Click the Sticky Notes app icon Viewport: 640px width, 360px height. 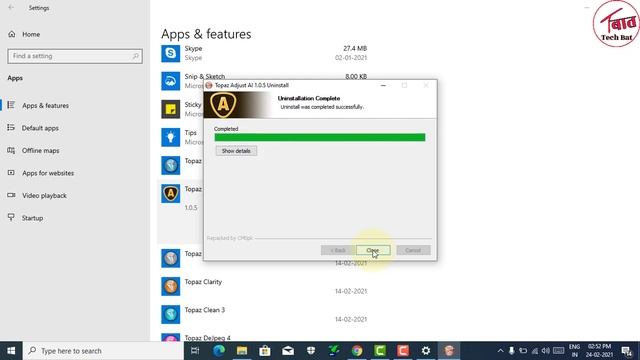point(171,109)
